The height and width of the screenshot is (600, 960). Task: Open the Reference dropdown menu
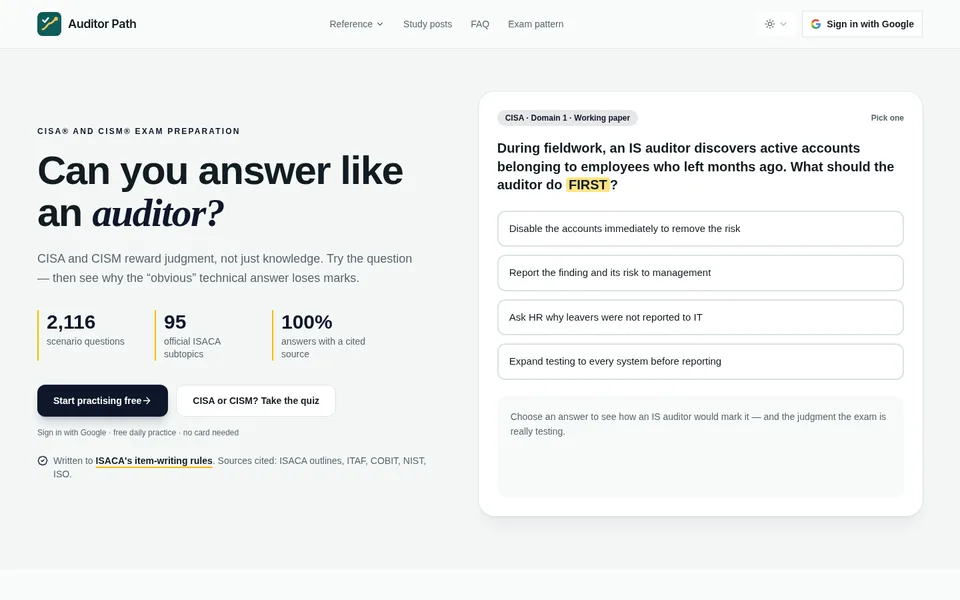[356, 24]
